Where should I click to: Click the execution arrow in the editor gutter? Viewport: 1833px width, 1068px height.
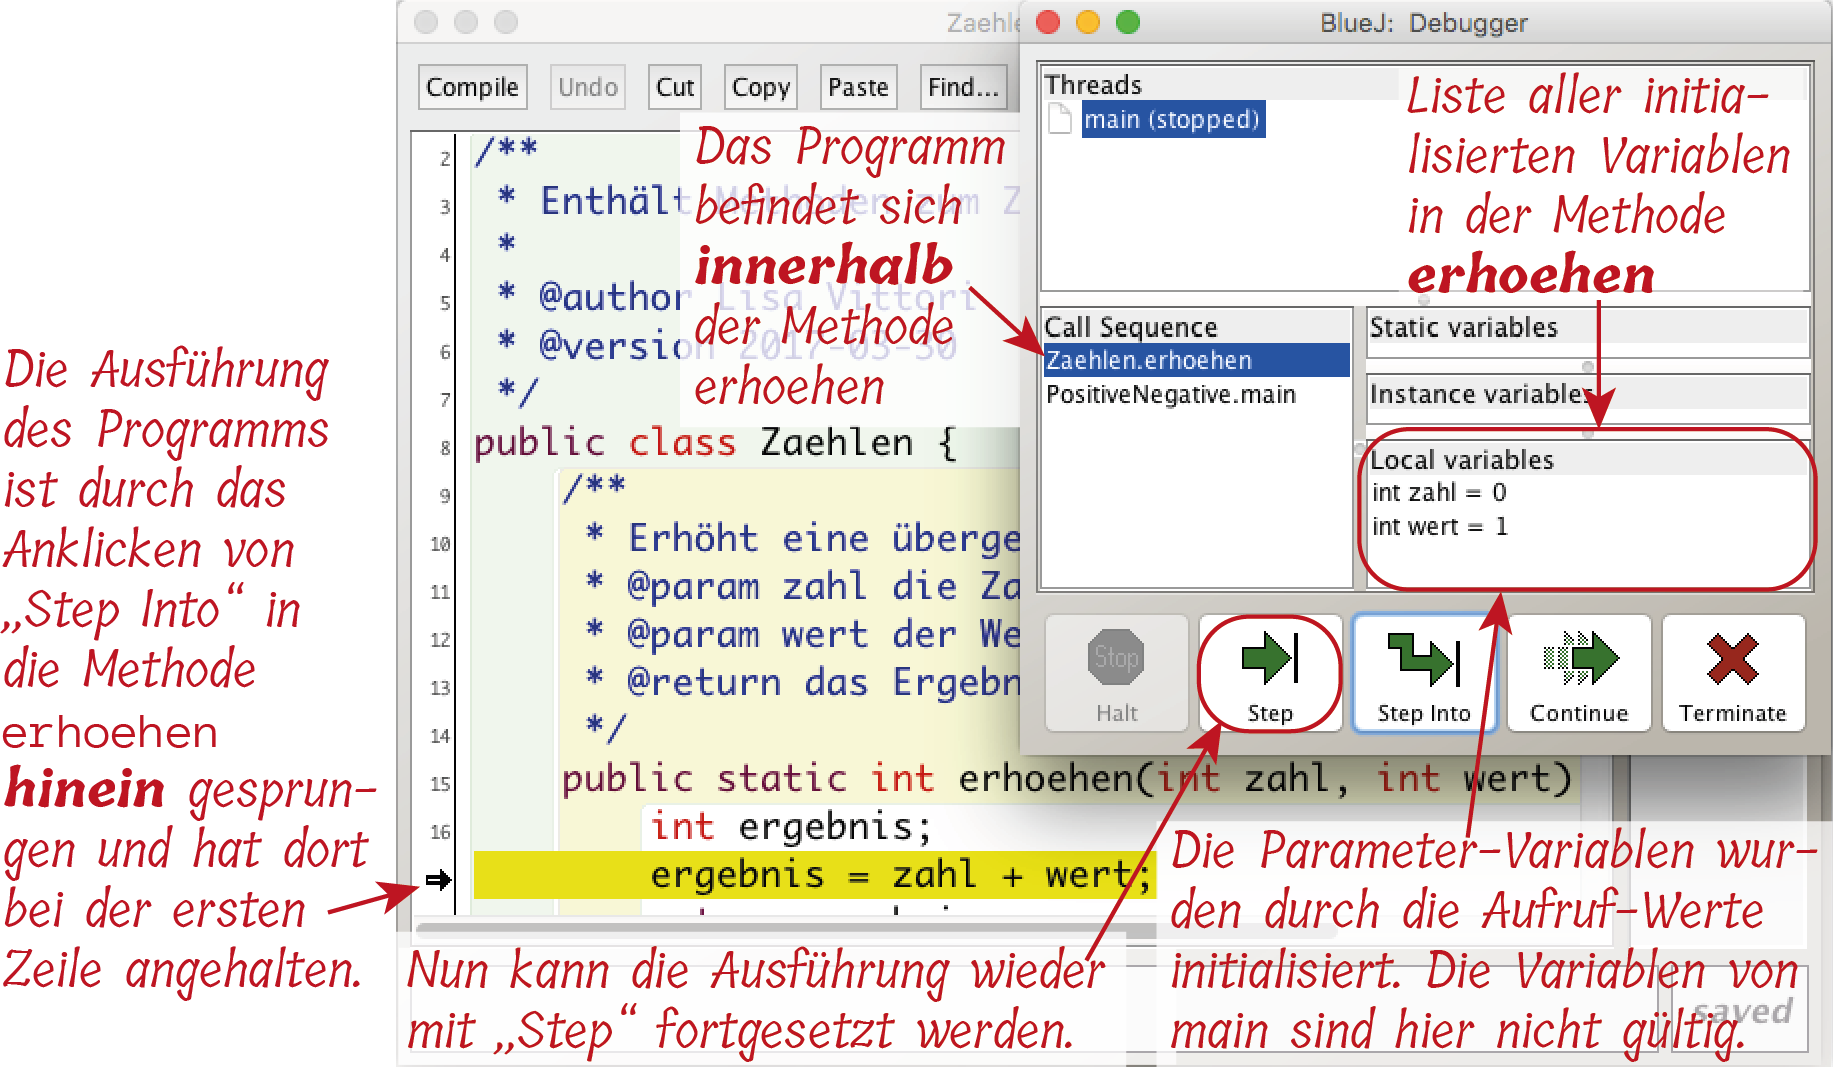pos(438,880)
